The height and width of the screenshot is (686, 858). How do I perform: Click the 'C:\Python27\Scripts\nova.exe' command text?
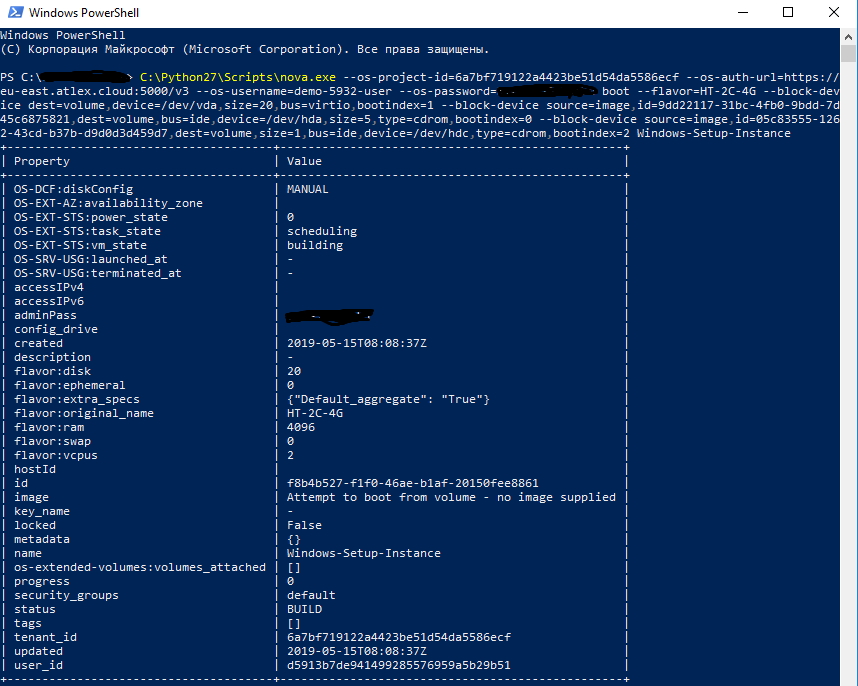click(238, 77)
